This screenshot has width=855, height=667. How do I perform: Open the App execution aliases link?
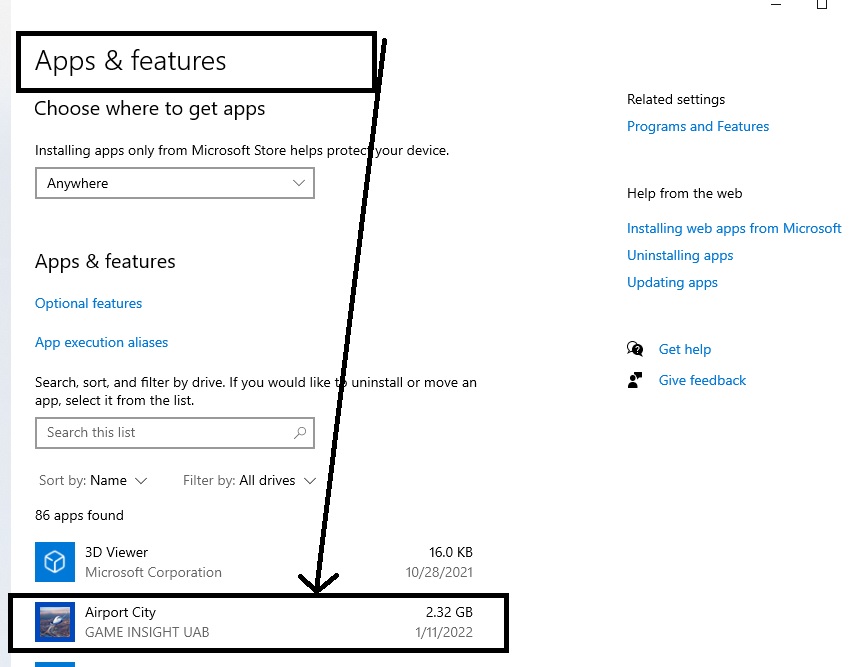(102, 342)
